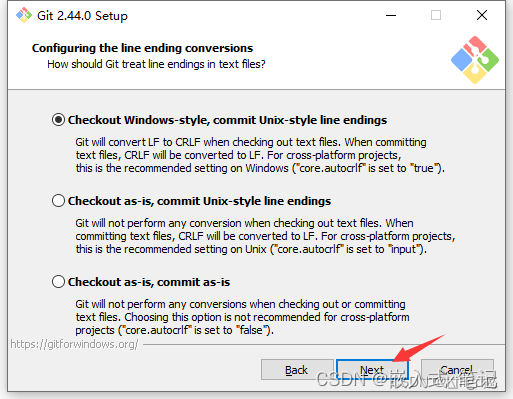Click the greyed-out maximize button
The height and width of the screenshot is (399, 513).
[436, 15]
